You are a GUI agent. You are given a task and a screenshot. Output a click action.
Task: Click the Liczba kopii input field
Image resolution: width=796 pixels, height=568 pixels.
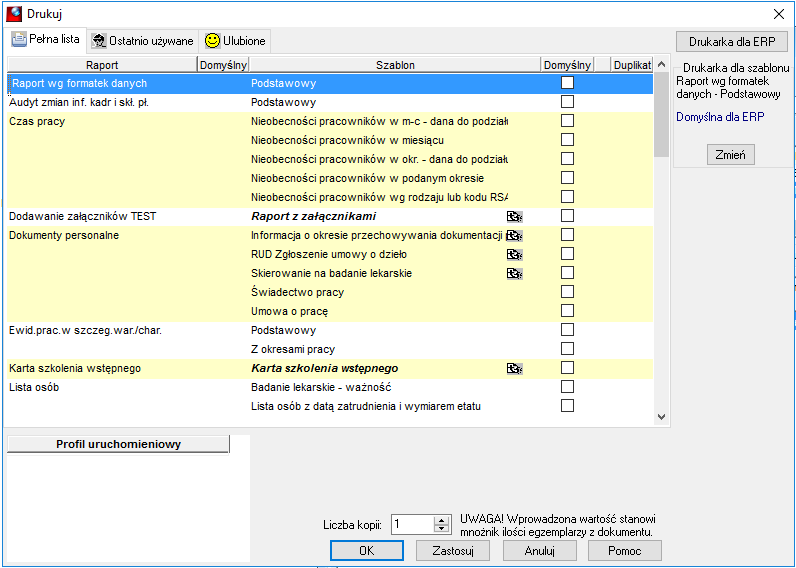pos(413,524)
